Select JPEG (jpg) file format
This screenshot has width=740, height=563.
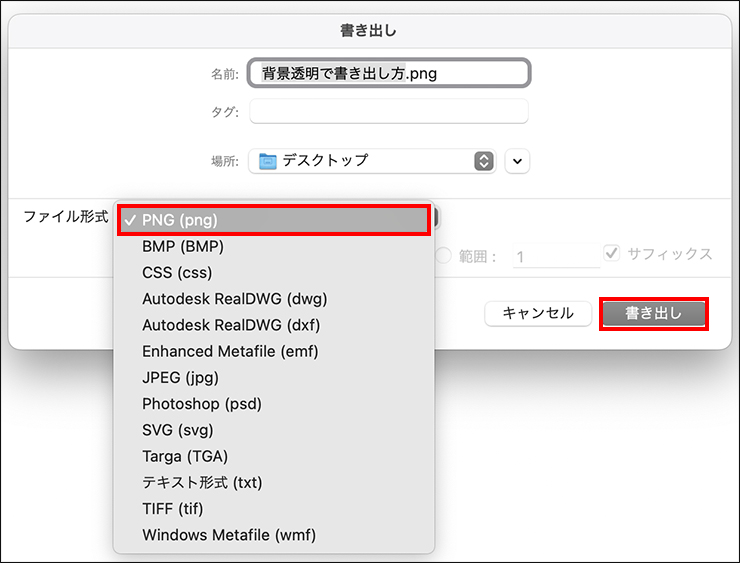coord(180,377)
